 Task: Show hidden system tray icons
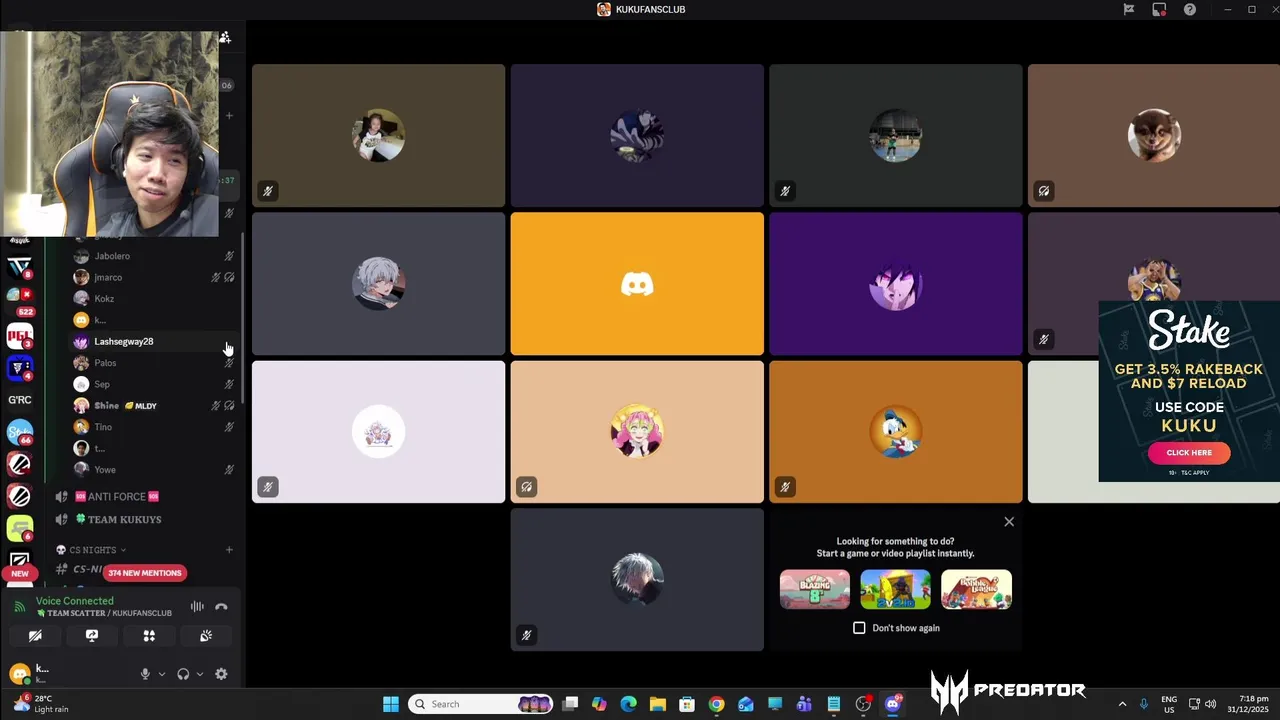[x=1122, y=704]
